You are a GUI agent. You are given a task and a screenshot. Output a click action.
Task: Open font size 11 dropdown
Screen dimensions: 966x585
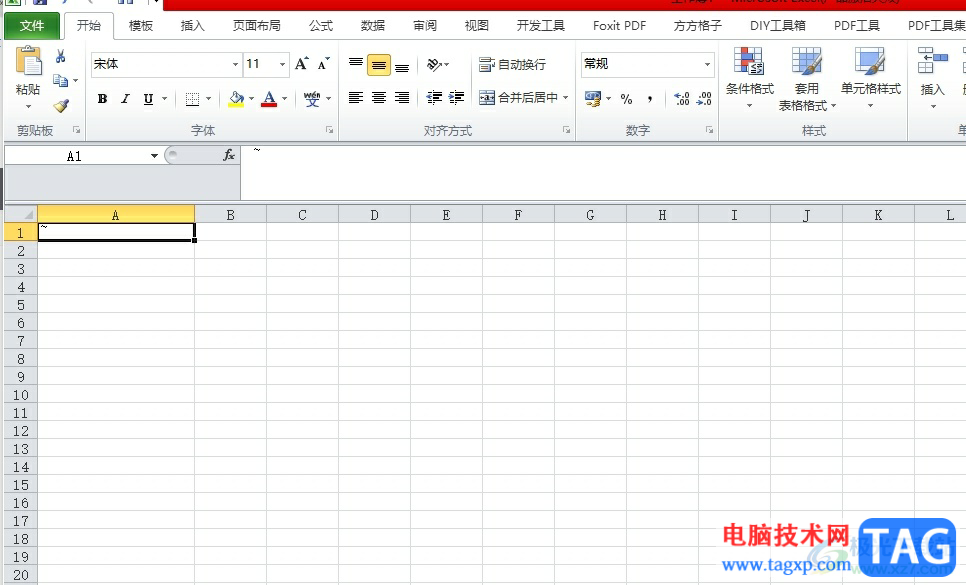282,64
